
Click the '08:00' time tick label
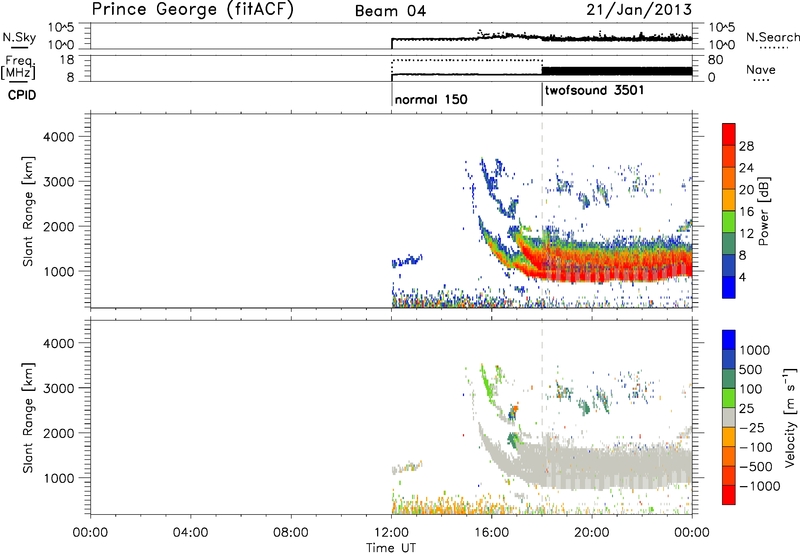[x=291, y=533]
